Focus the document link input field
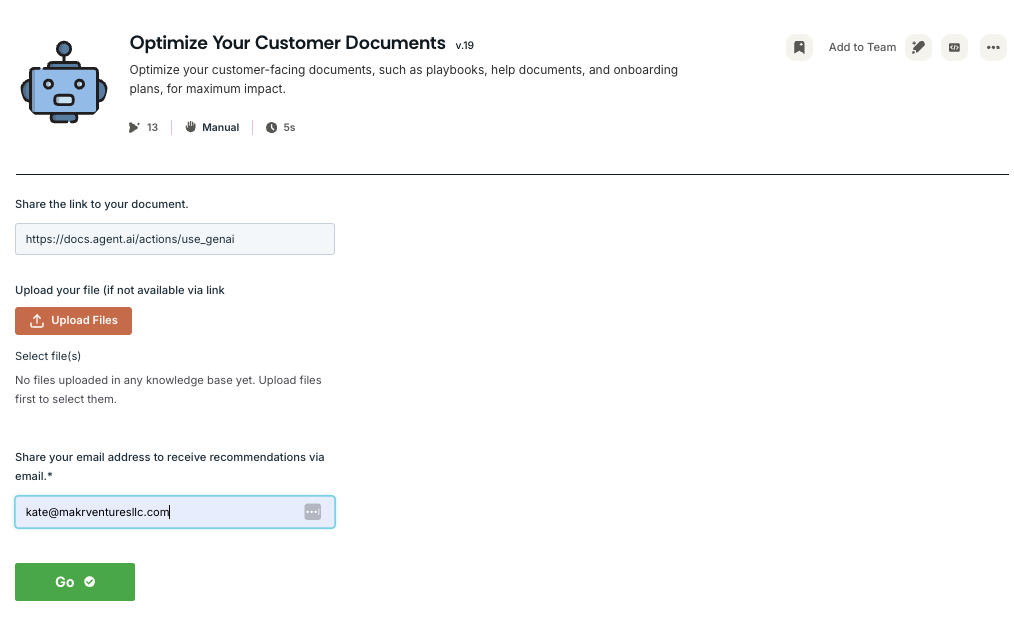1014x617 pixels. tap(174, 239)
